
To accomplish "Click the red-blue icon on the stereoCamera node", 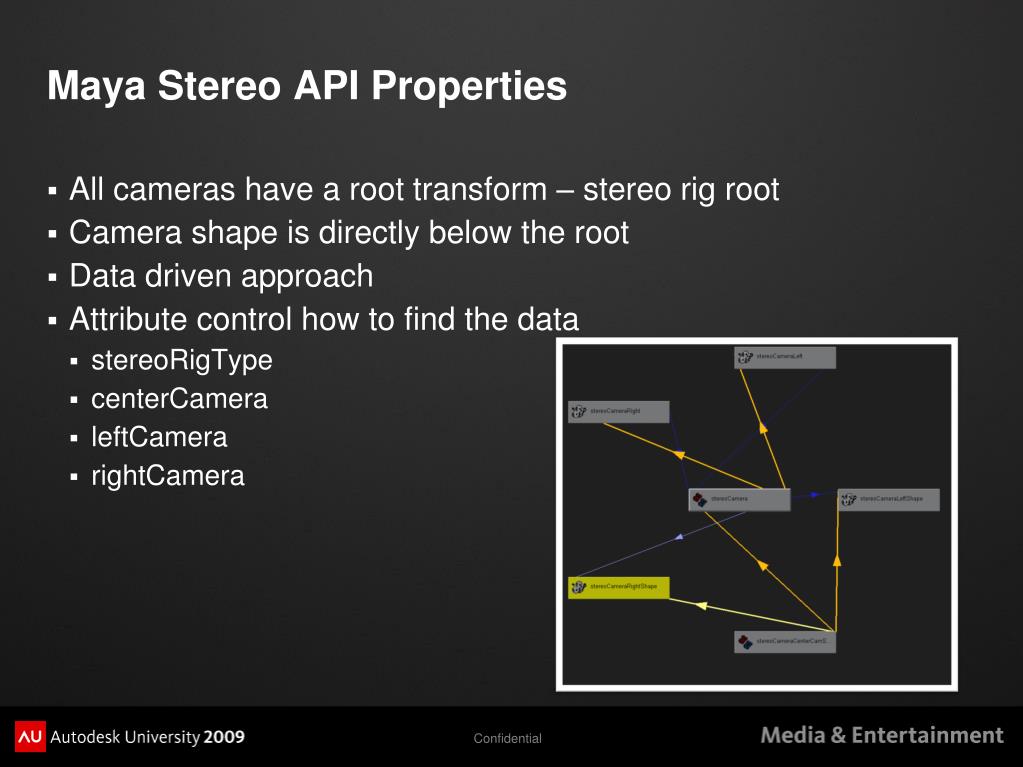I will 699,500.
